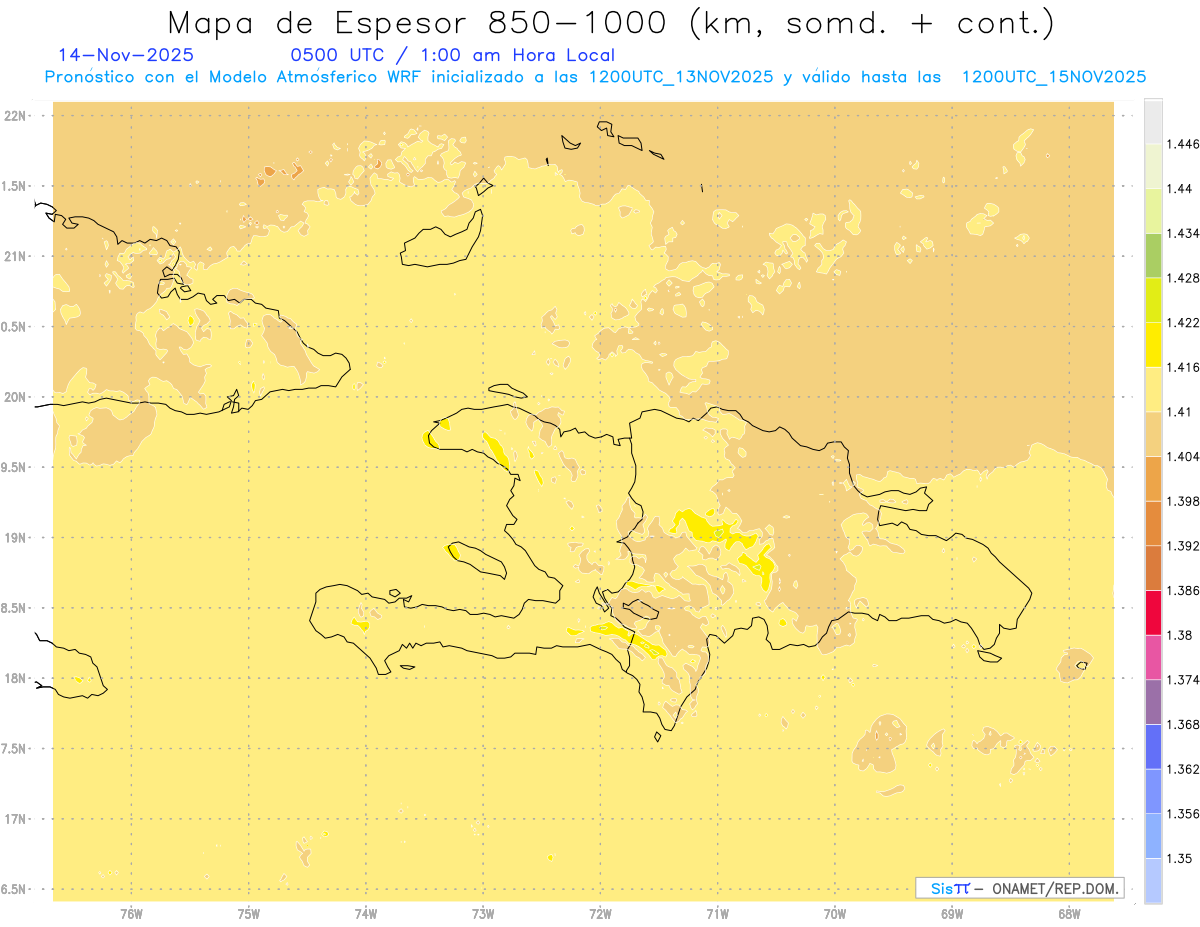Click the '22N' latitude label
1200x927 pixels.
[15, 115]
